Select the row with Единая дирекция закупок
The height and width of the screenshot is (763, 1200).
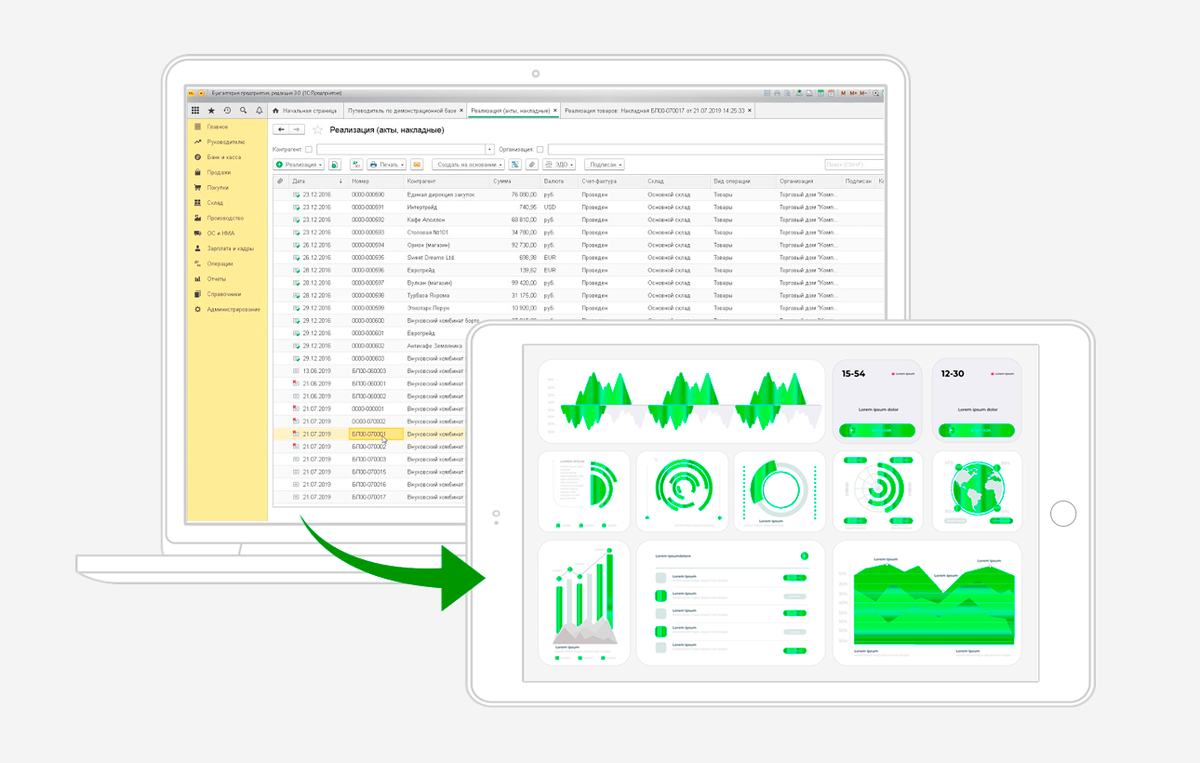pos(580,194)
